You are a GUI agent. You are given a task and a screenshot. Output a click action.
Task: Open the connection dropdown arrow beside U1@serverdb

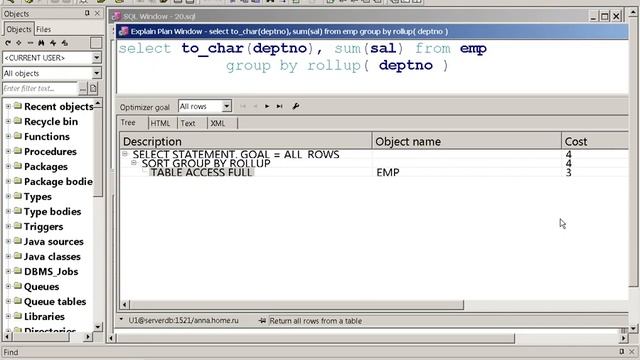(x=122, y=319)
